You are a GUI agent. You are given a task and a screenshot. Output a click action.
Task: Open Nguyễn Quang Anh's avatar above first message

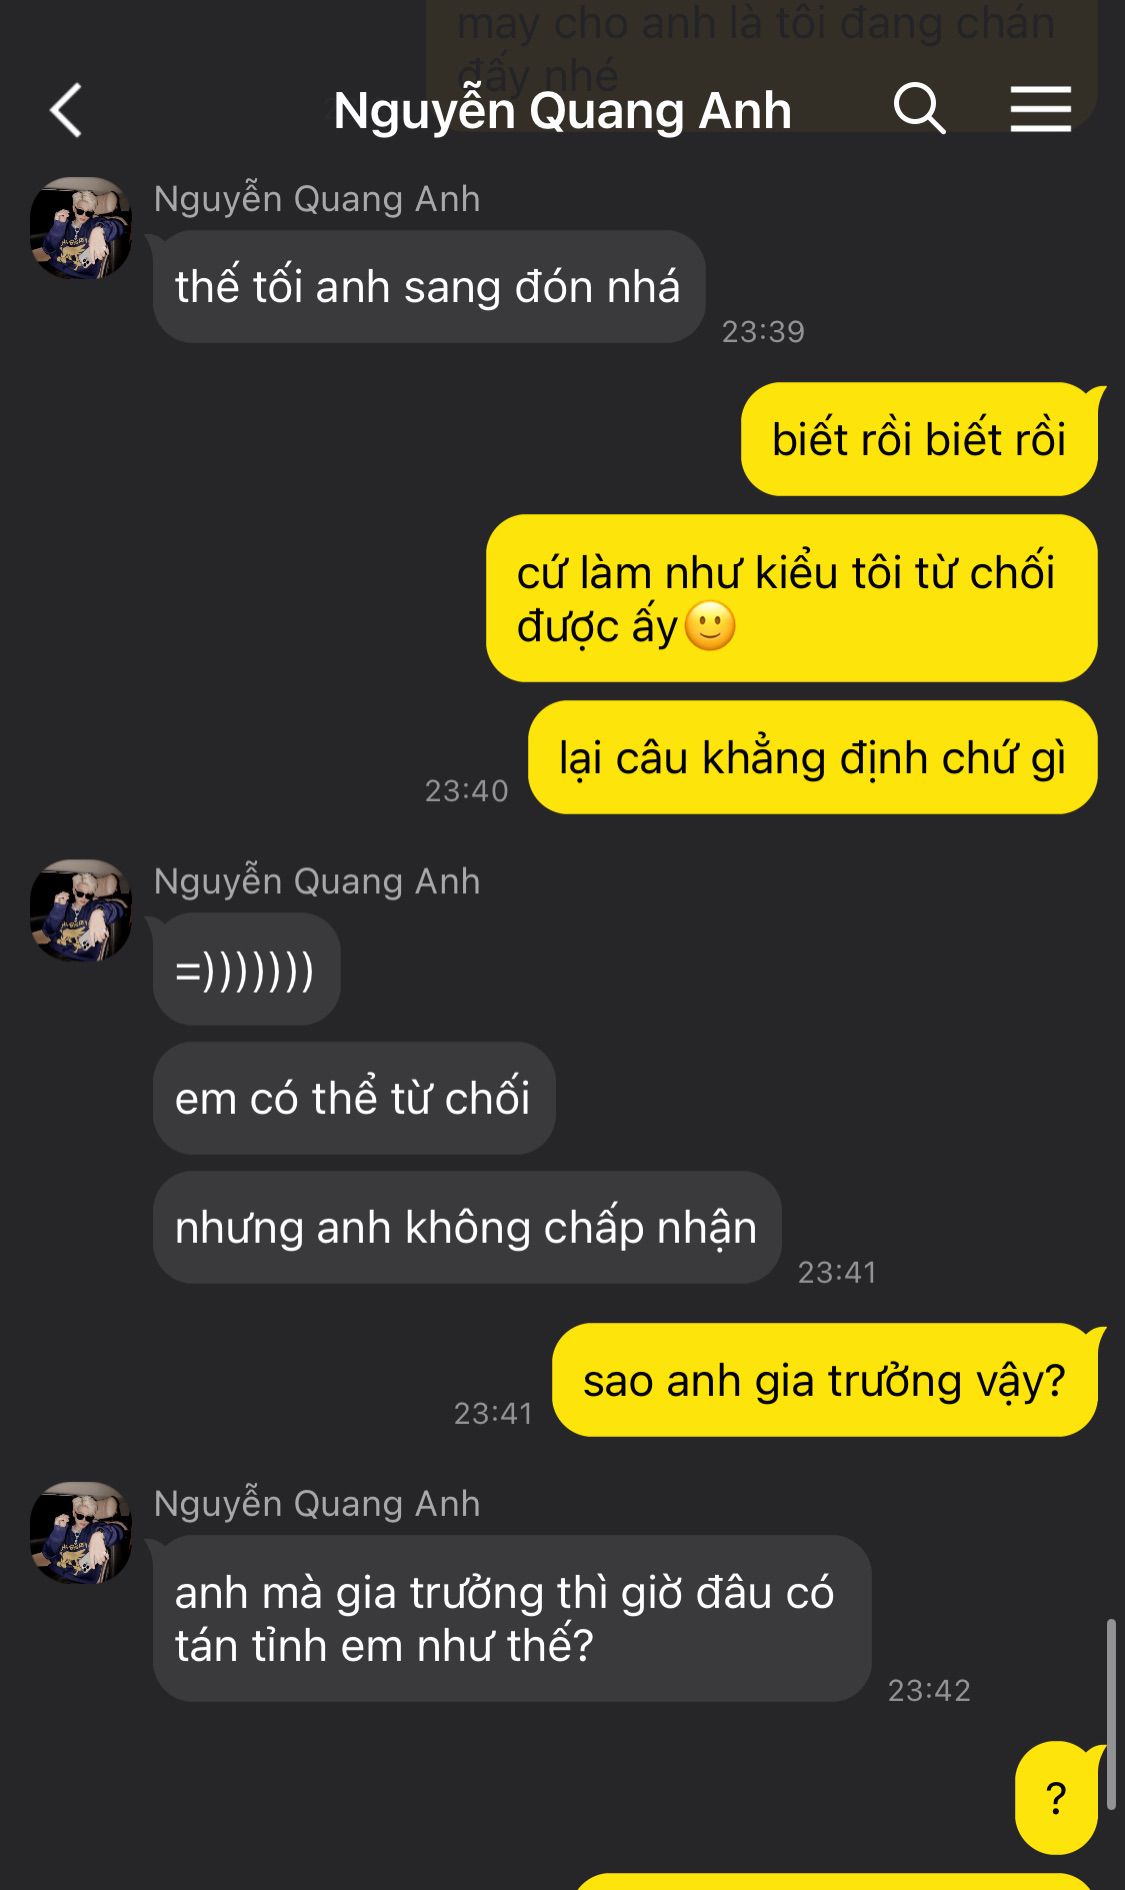click(x=81, y=228)
